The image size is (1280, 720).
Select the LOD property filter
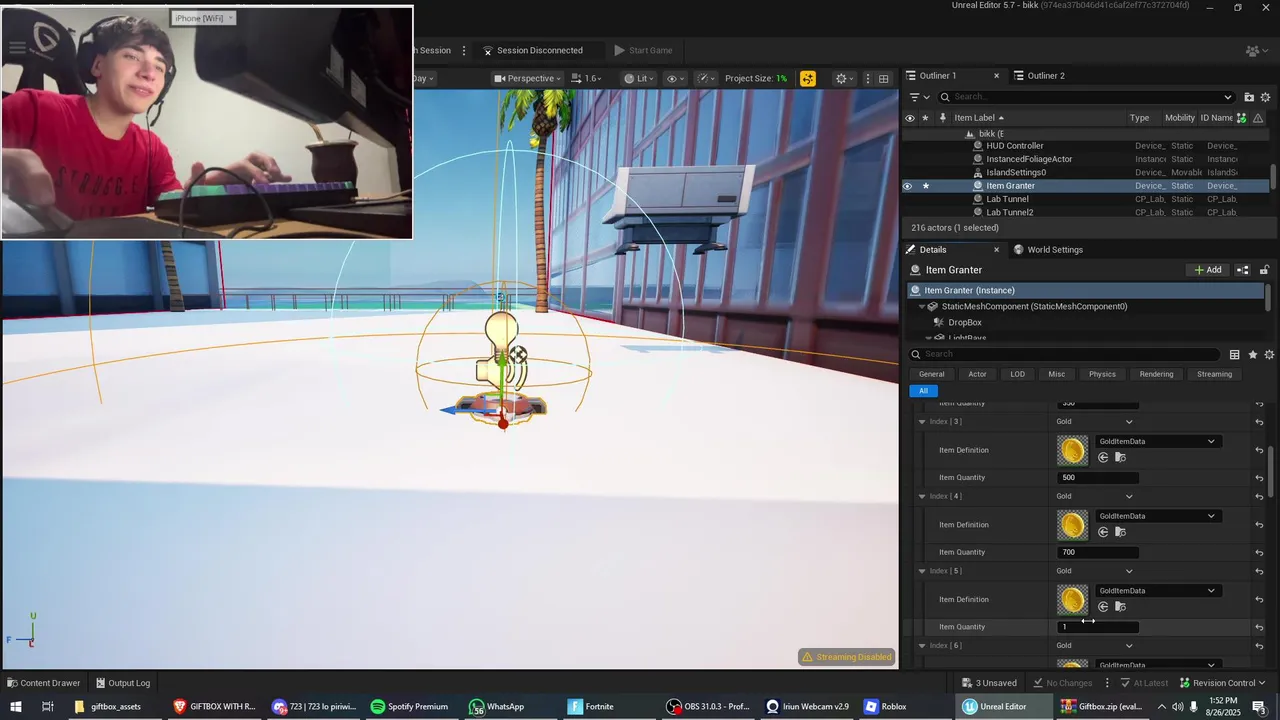pos(1017,374)
